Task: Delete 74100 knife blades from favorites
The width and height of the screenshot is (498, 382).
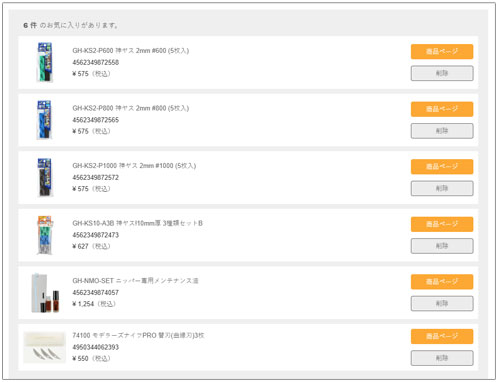Action: click(442, 358)
